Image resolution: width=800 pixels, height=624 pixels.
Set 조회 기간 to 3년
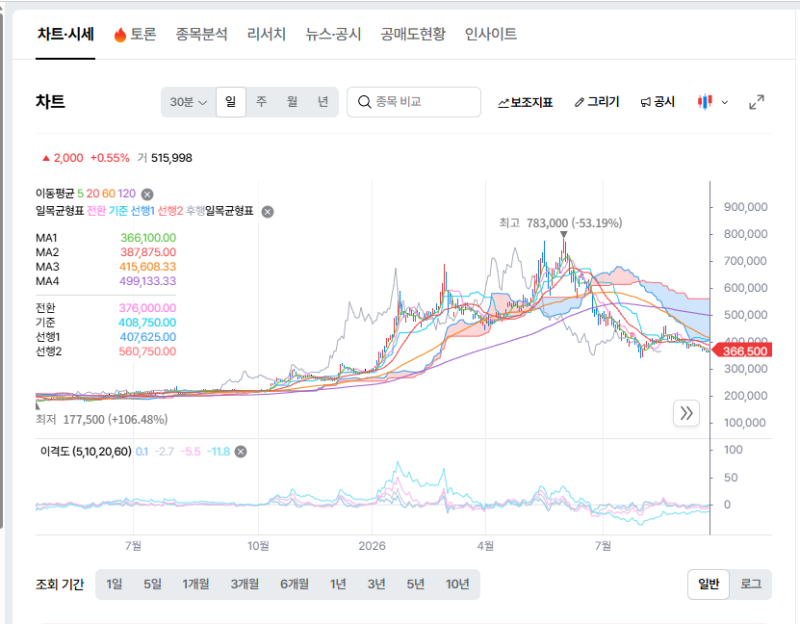coord(377,584)
